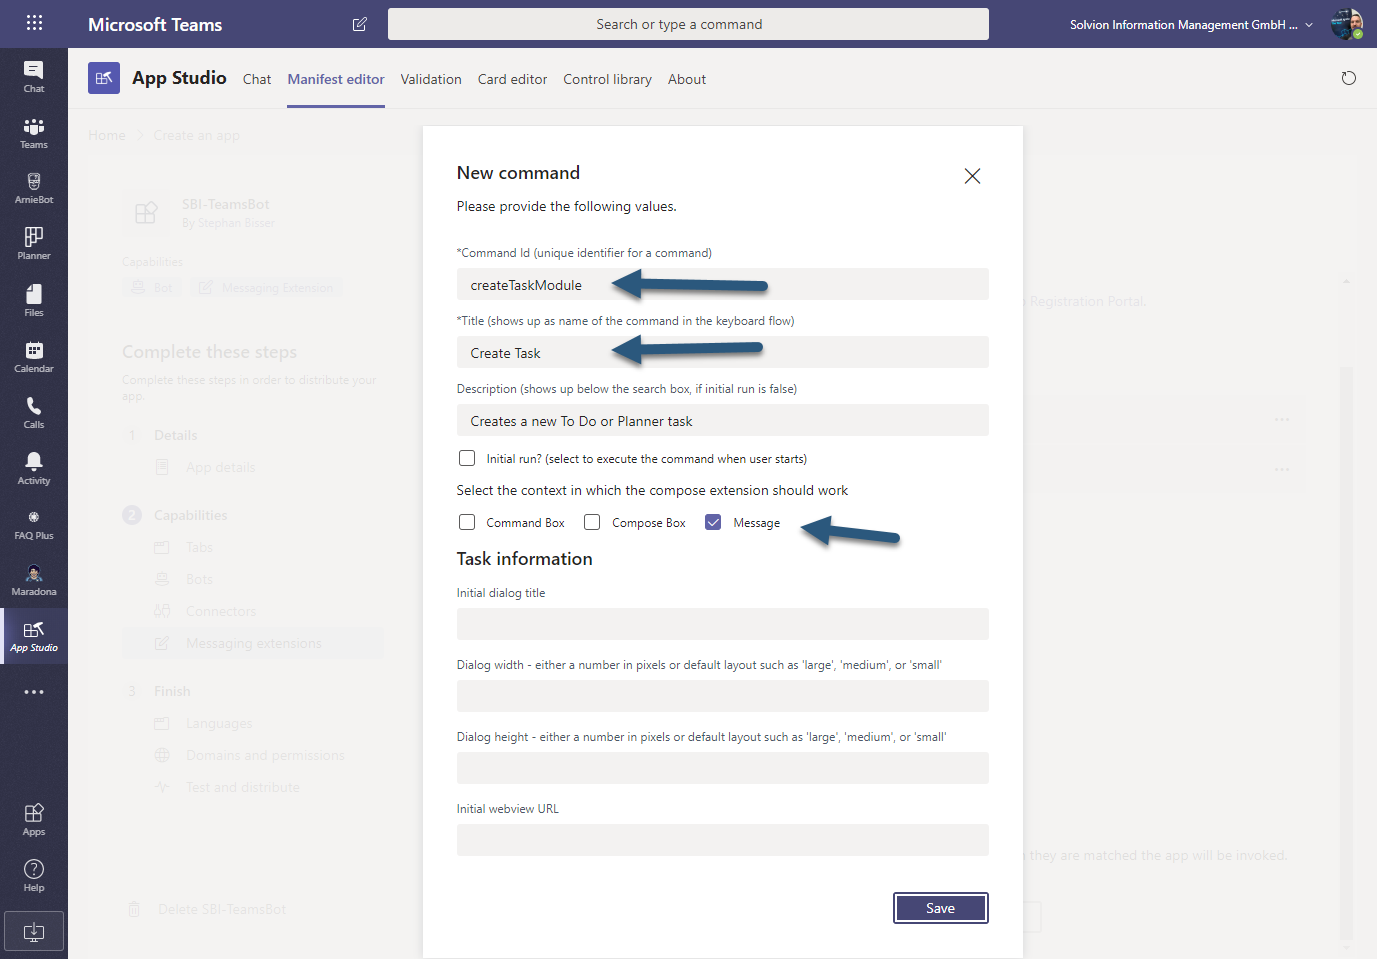Viewport: 1377px width, 959px height.
Task: Click the Task information heading
Action: pyautogui.click(x=525, y=559)
